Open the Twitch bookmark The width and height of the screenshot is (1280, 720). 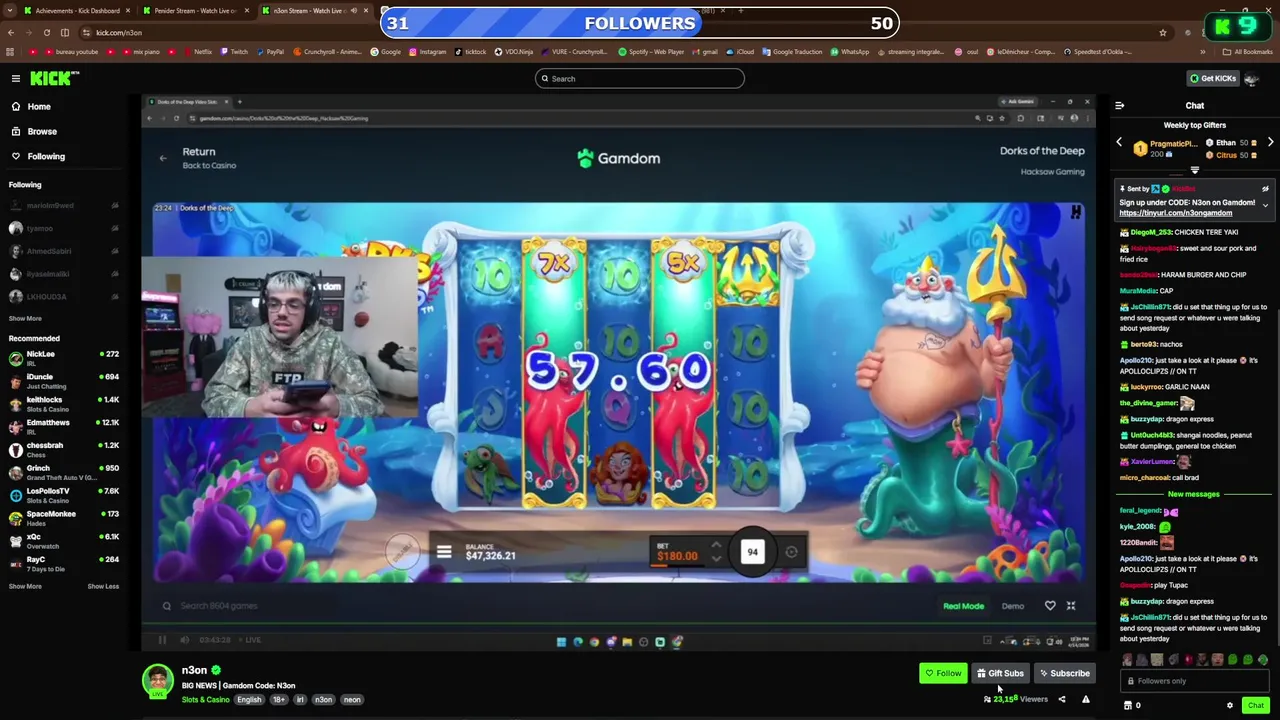pyautogui.click(x=234, y=52)
